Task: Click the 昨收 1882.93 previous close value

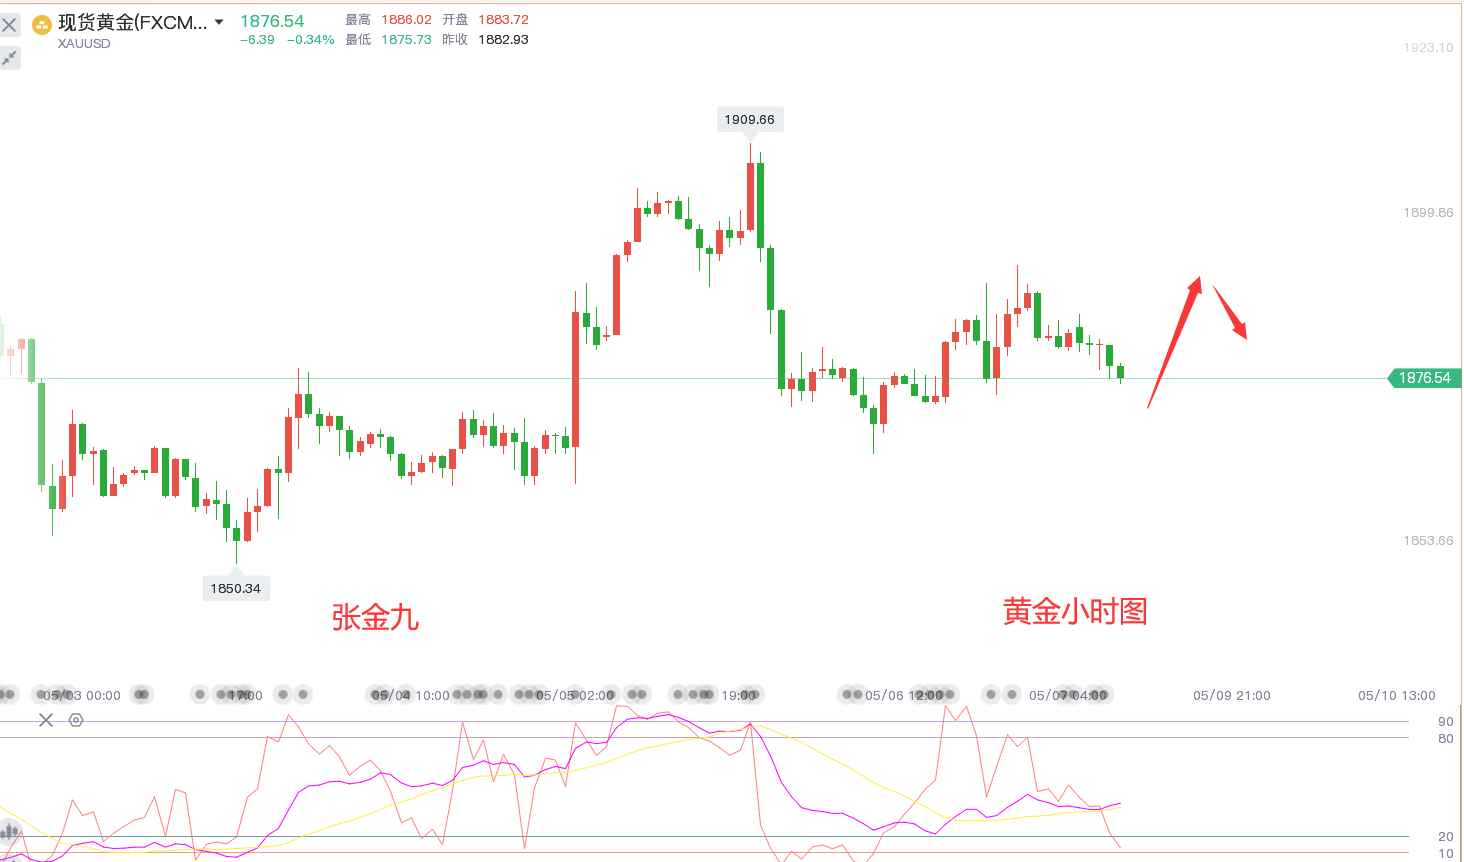Action: tap(503, 40)
